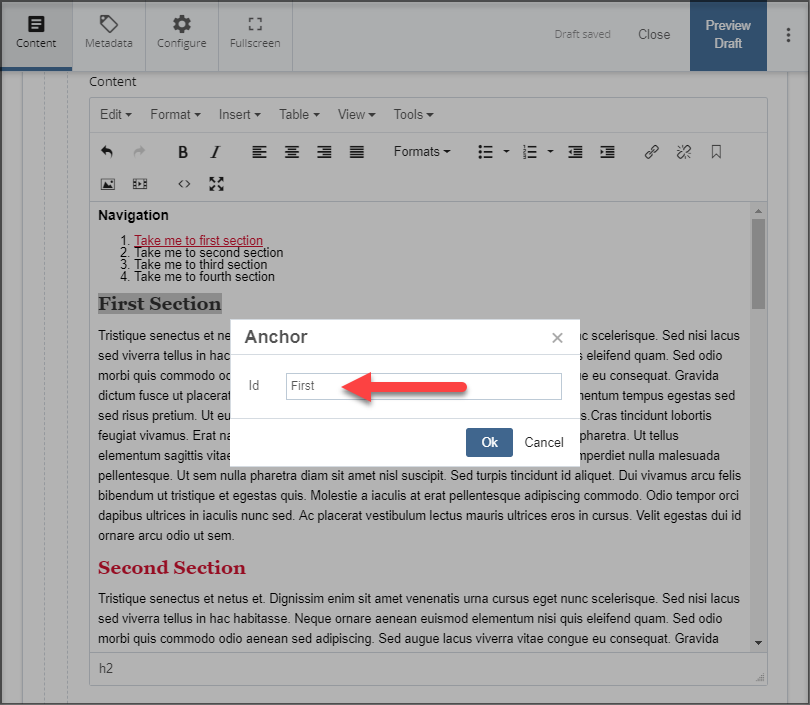
Task: Click the 'Draft saved' status text
Action: point(582,35)
